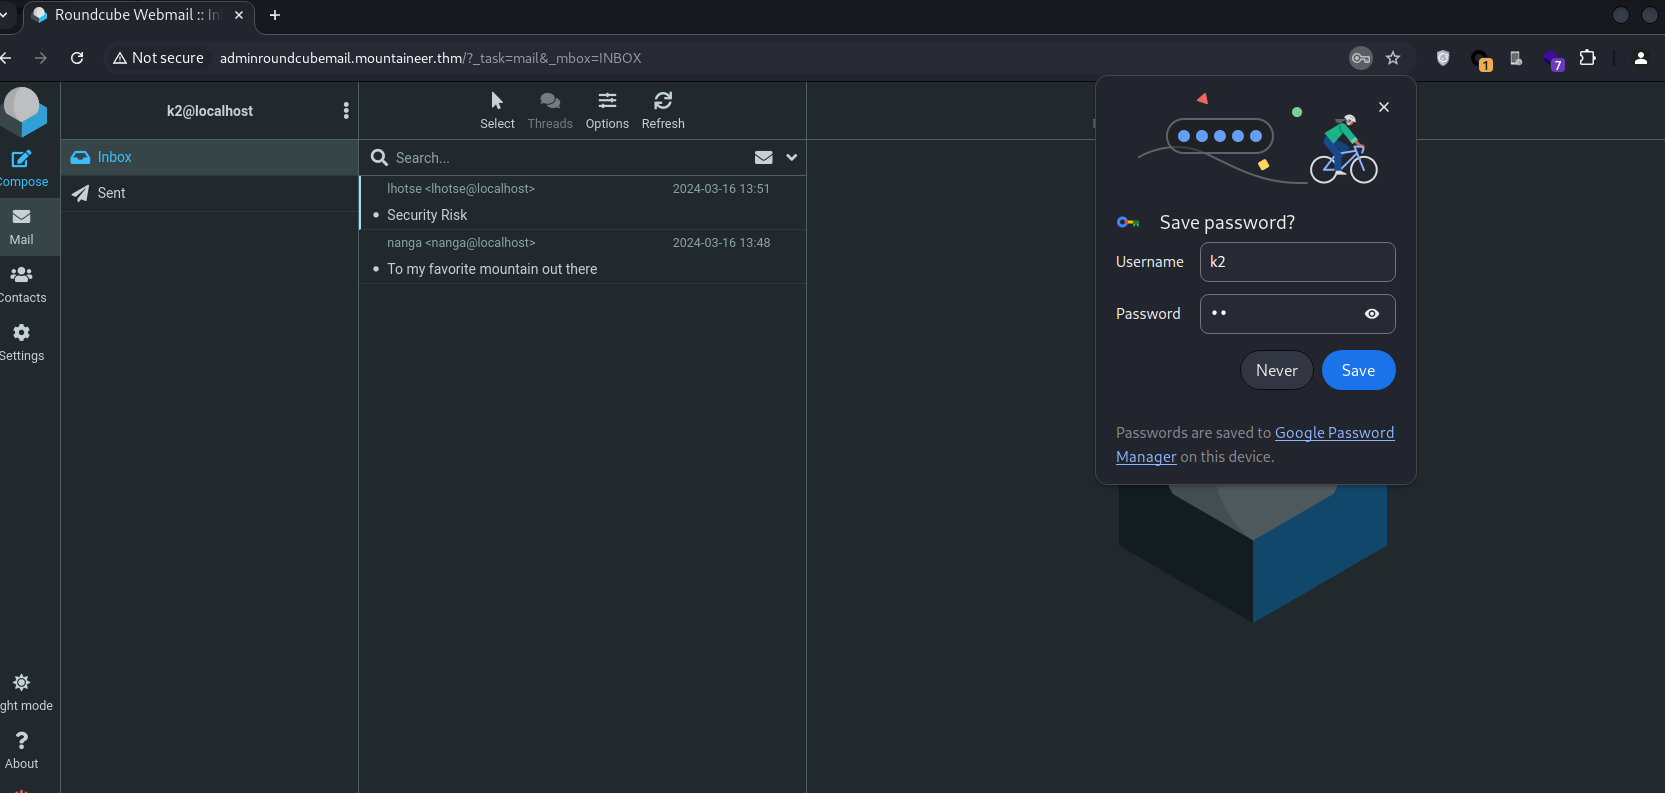This screenshot has width=1665, height=793.
Task: Click the Never button
Action: point(1276,370)
